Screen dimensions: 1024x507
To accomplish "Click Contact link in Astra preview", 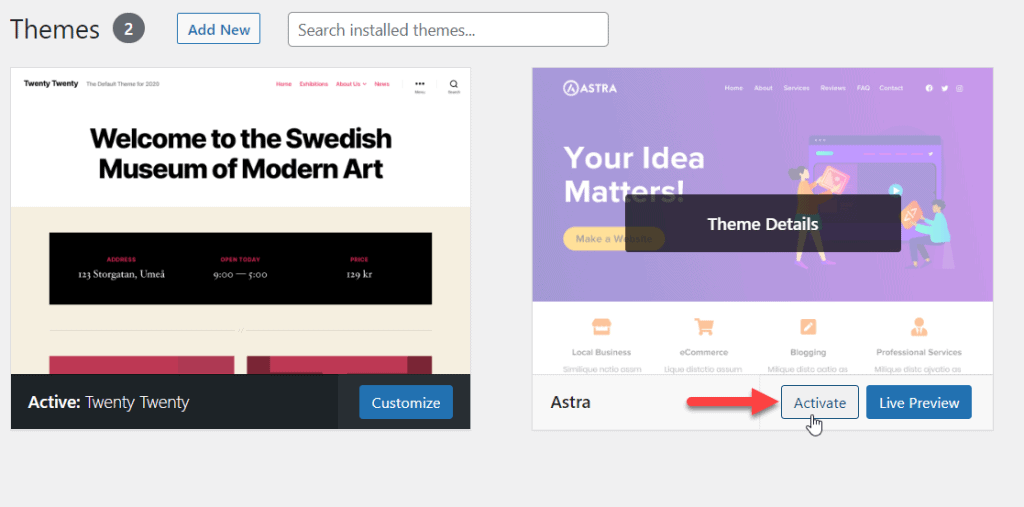I will point(891,88).
